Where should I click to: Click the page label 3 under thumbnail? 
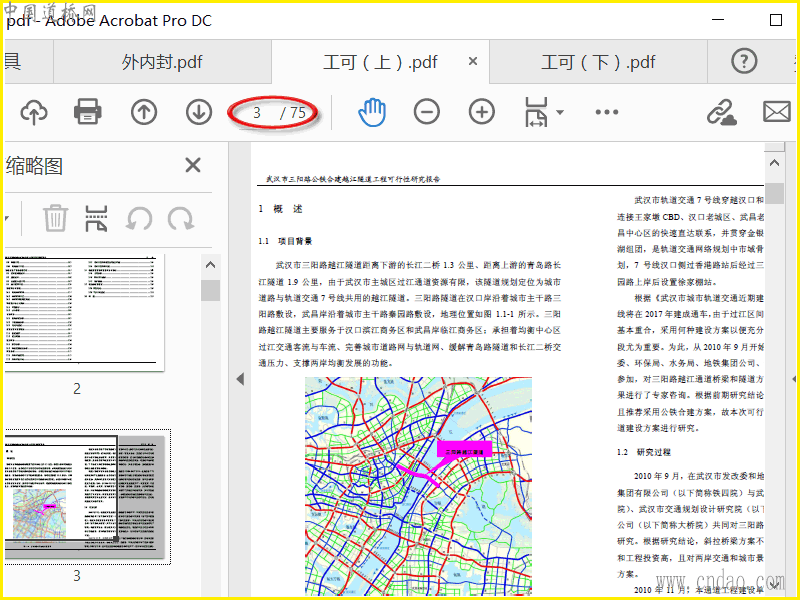coord(77,576)
